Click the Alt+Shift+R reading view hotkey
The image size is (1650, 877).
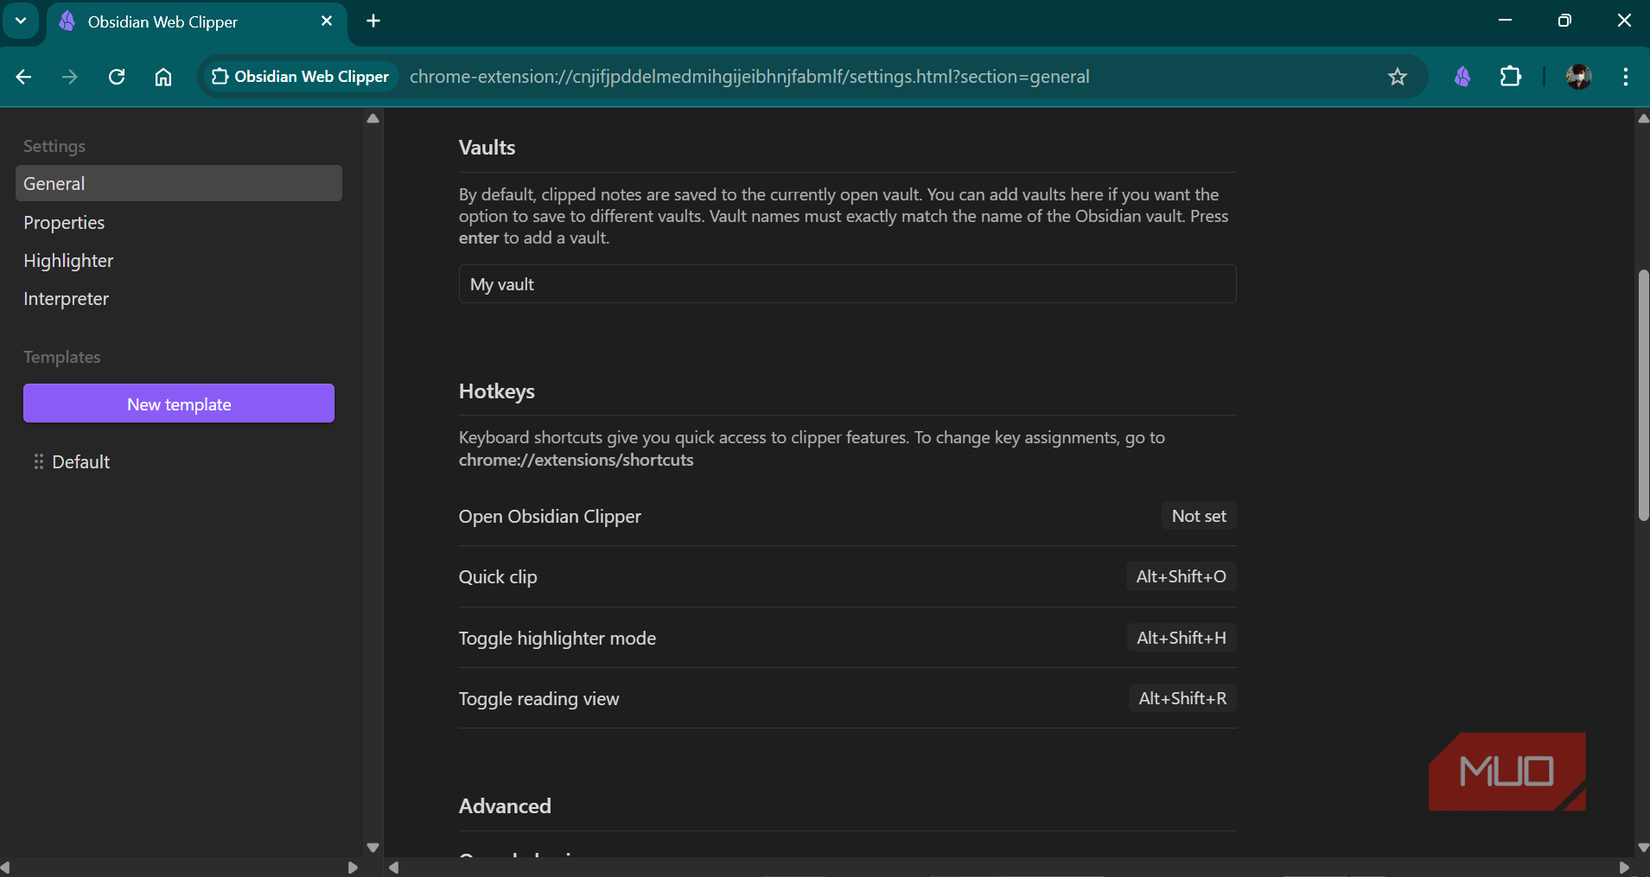click(x=1182, y=699)
